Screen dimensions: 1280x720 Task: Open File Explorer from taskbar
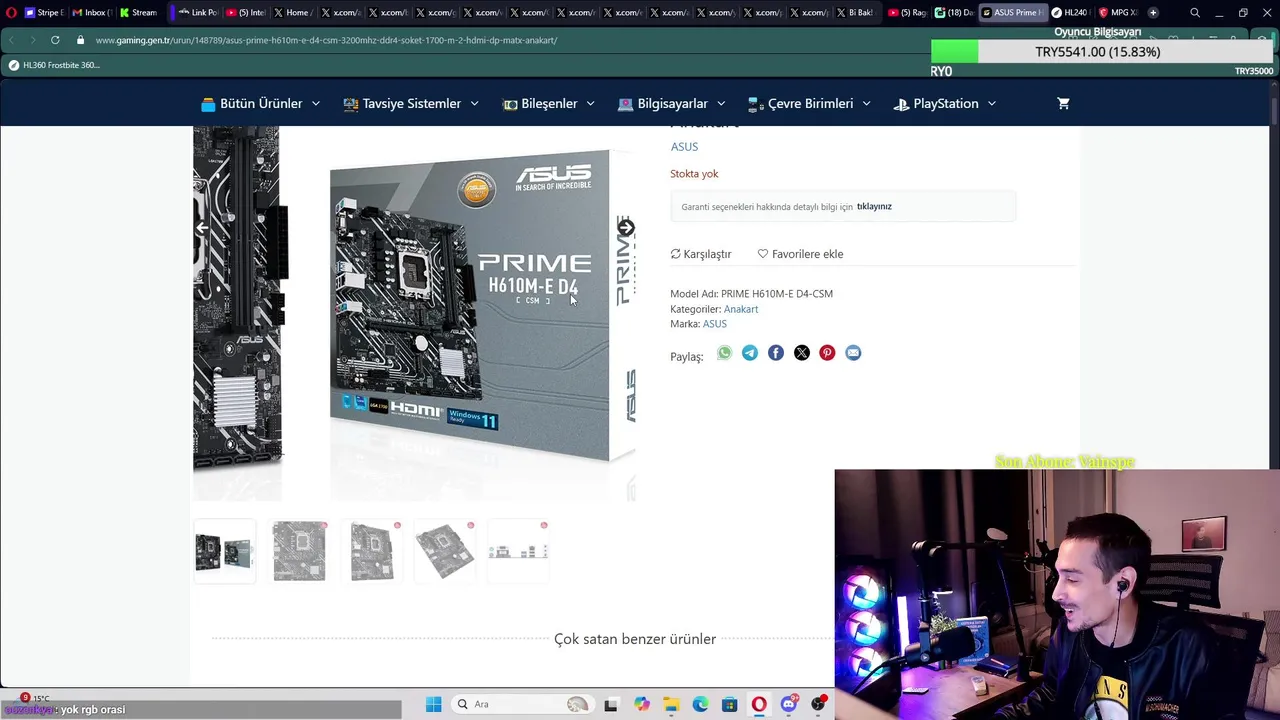pos(671,704)
